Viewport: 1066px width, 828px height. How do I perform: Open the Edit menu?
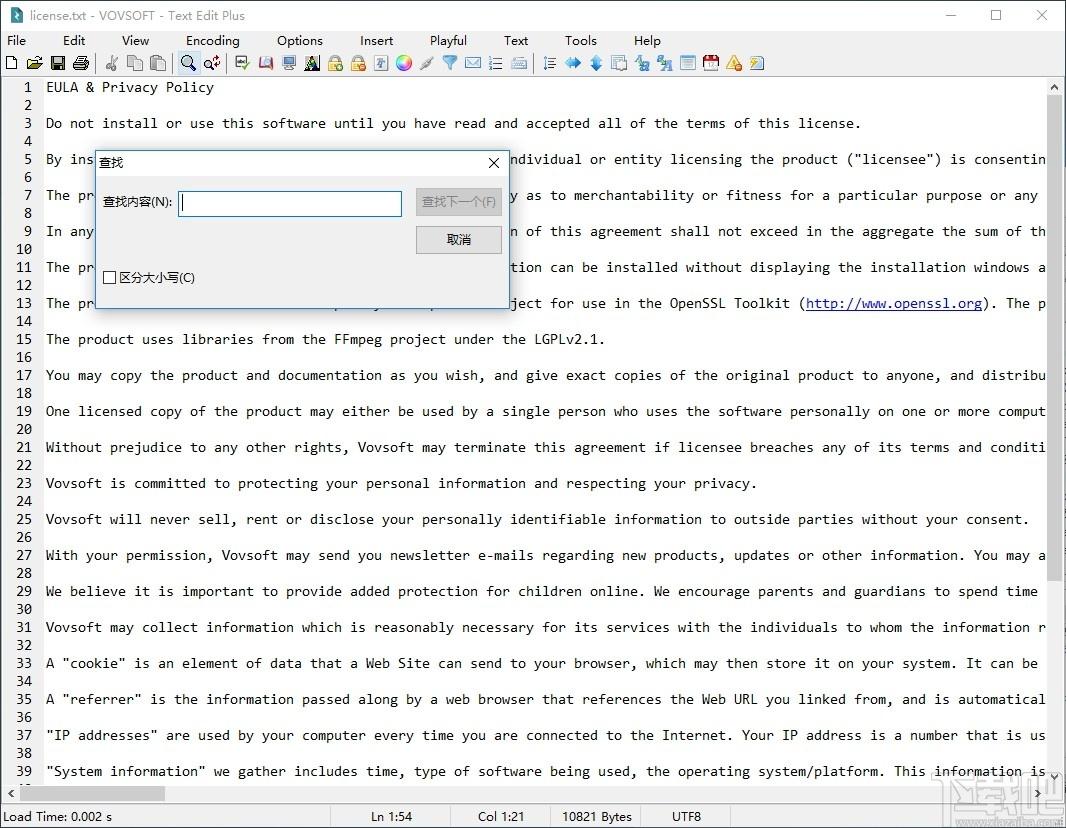(74, 41)
